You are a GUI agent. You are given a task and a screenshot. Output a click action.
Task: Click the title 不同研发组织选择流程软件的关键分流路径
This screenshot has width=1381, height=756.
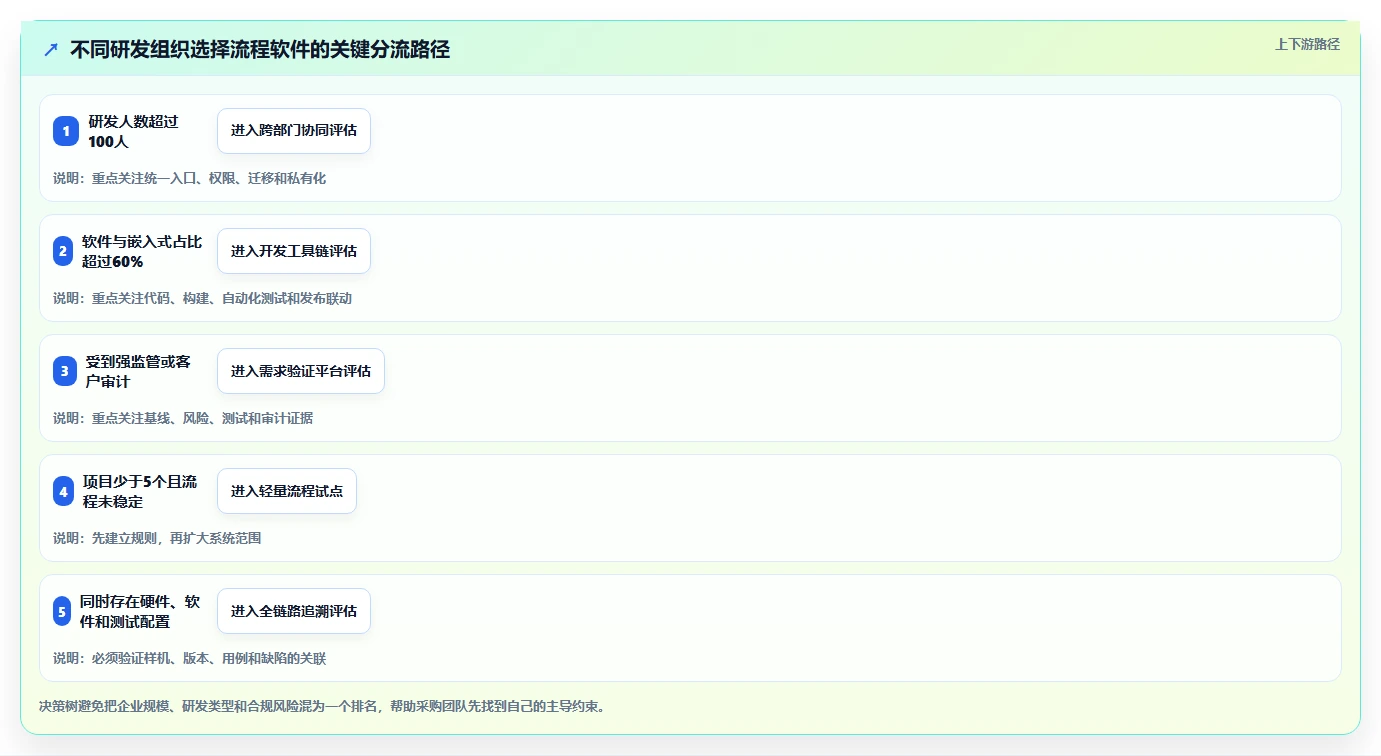pyautogui.click(x=260, y=50)
